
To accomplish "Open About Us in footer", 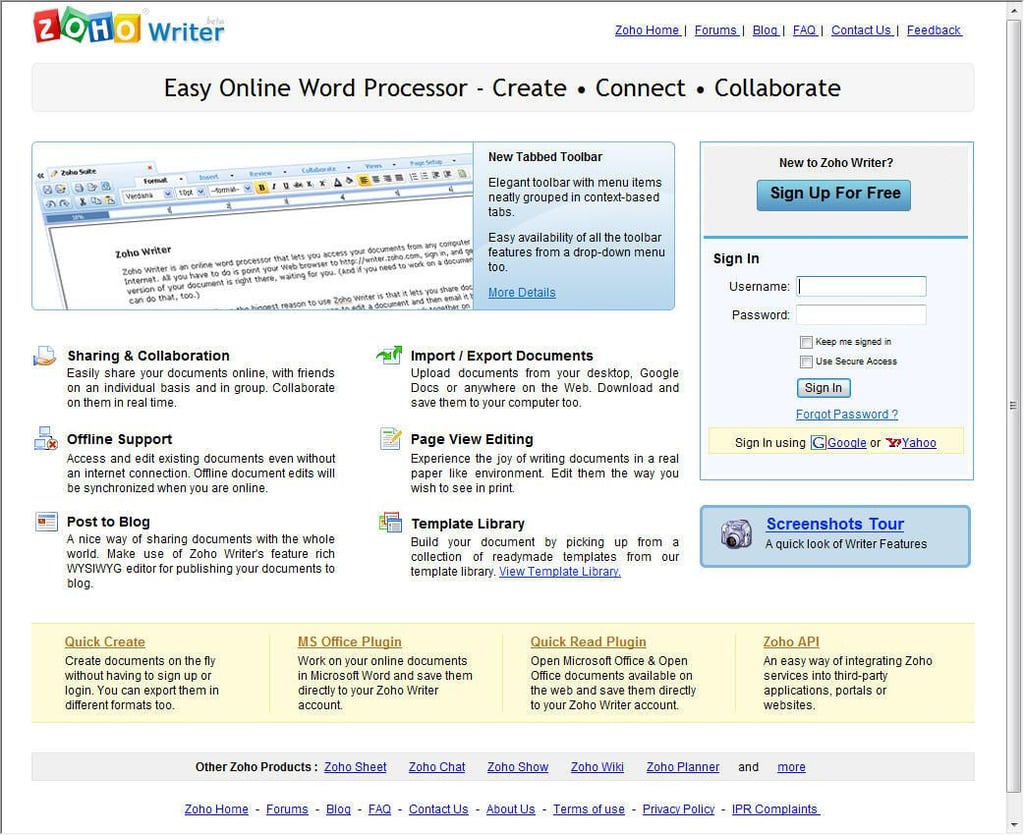I will [x=511, y=810].
